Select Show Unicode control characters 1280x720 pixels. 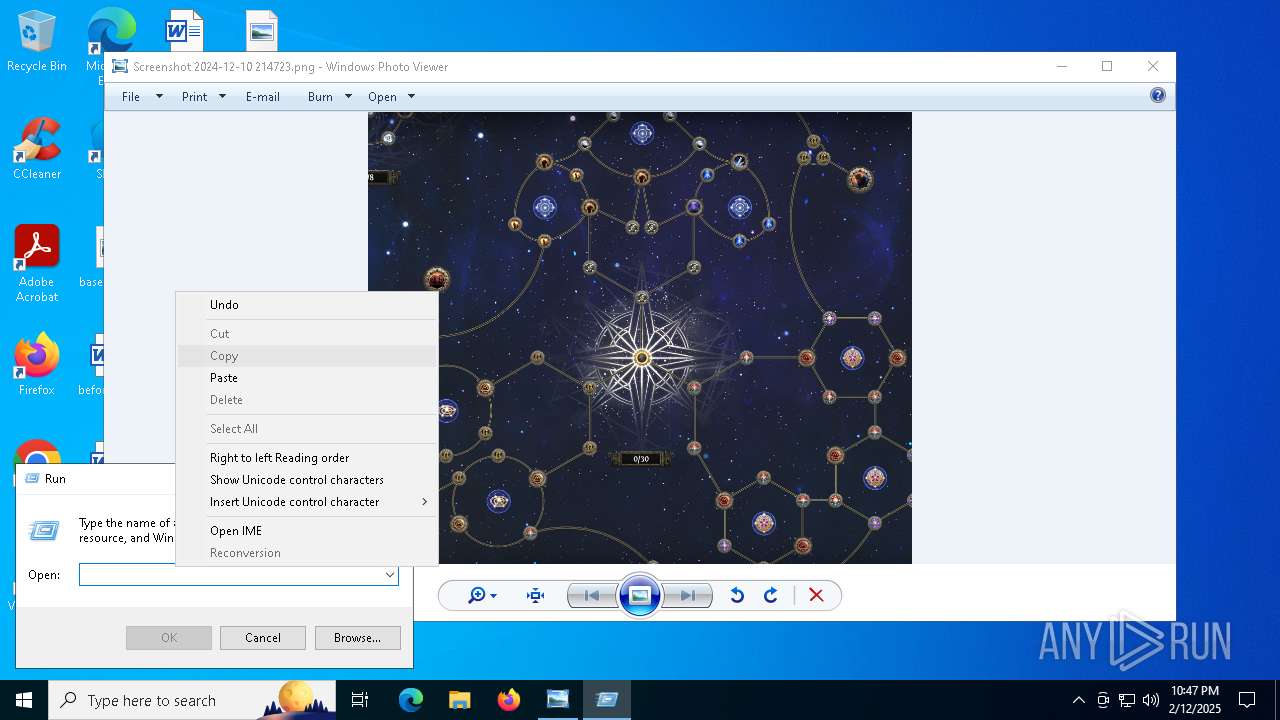(307, 480)
